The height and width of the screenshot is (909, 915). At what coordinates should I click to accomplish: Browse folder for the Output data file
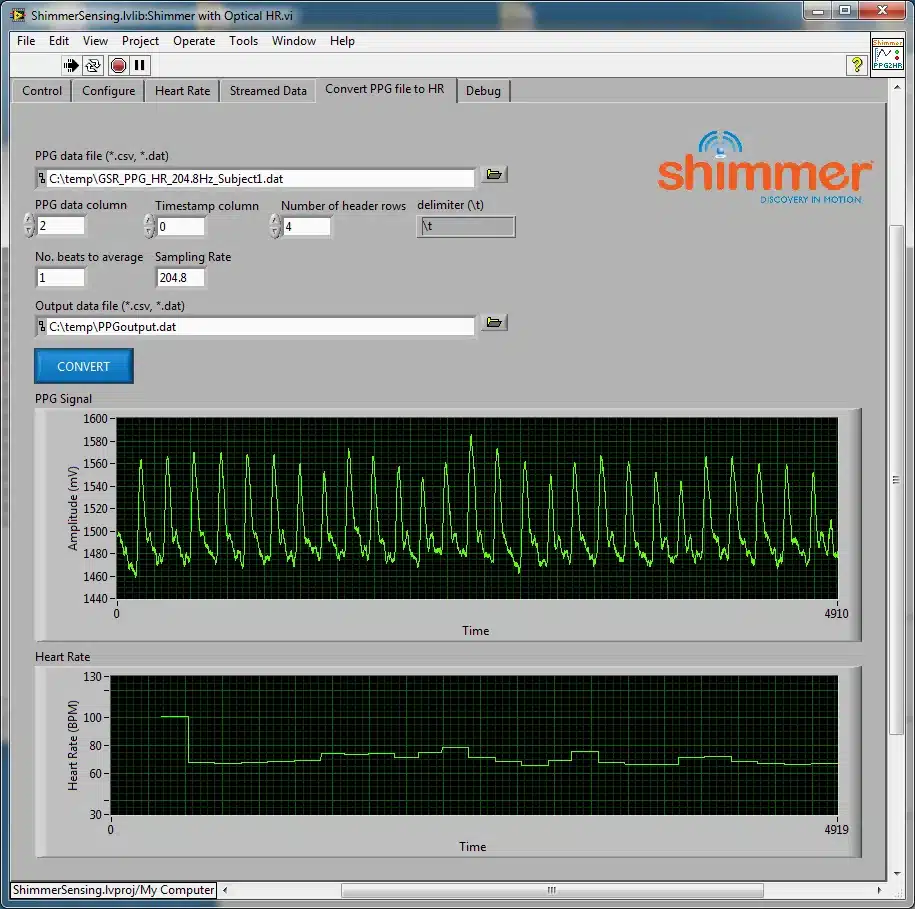click(x=494, y=323)
